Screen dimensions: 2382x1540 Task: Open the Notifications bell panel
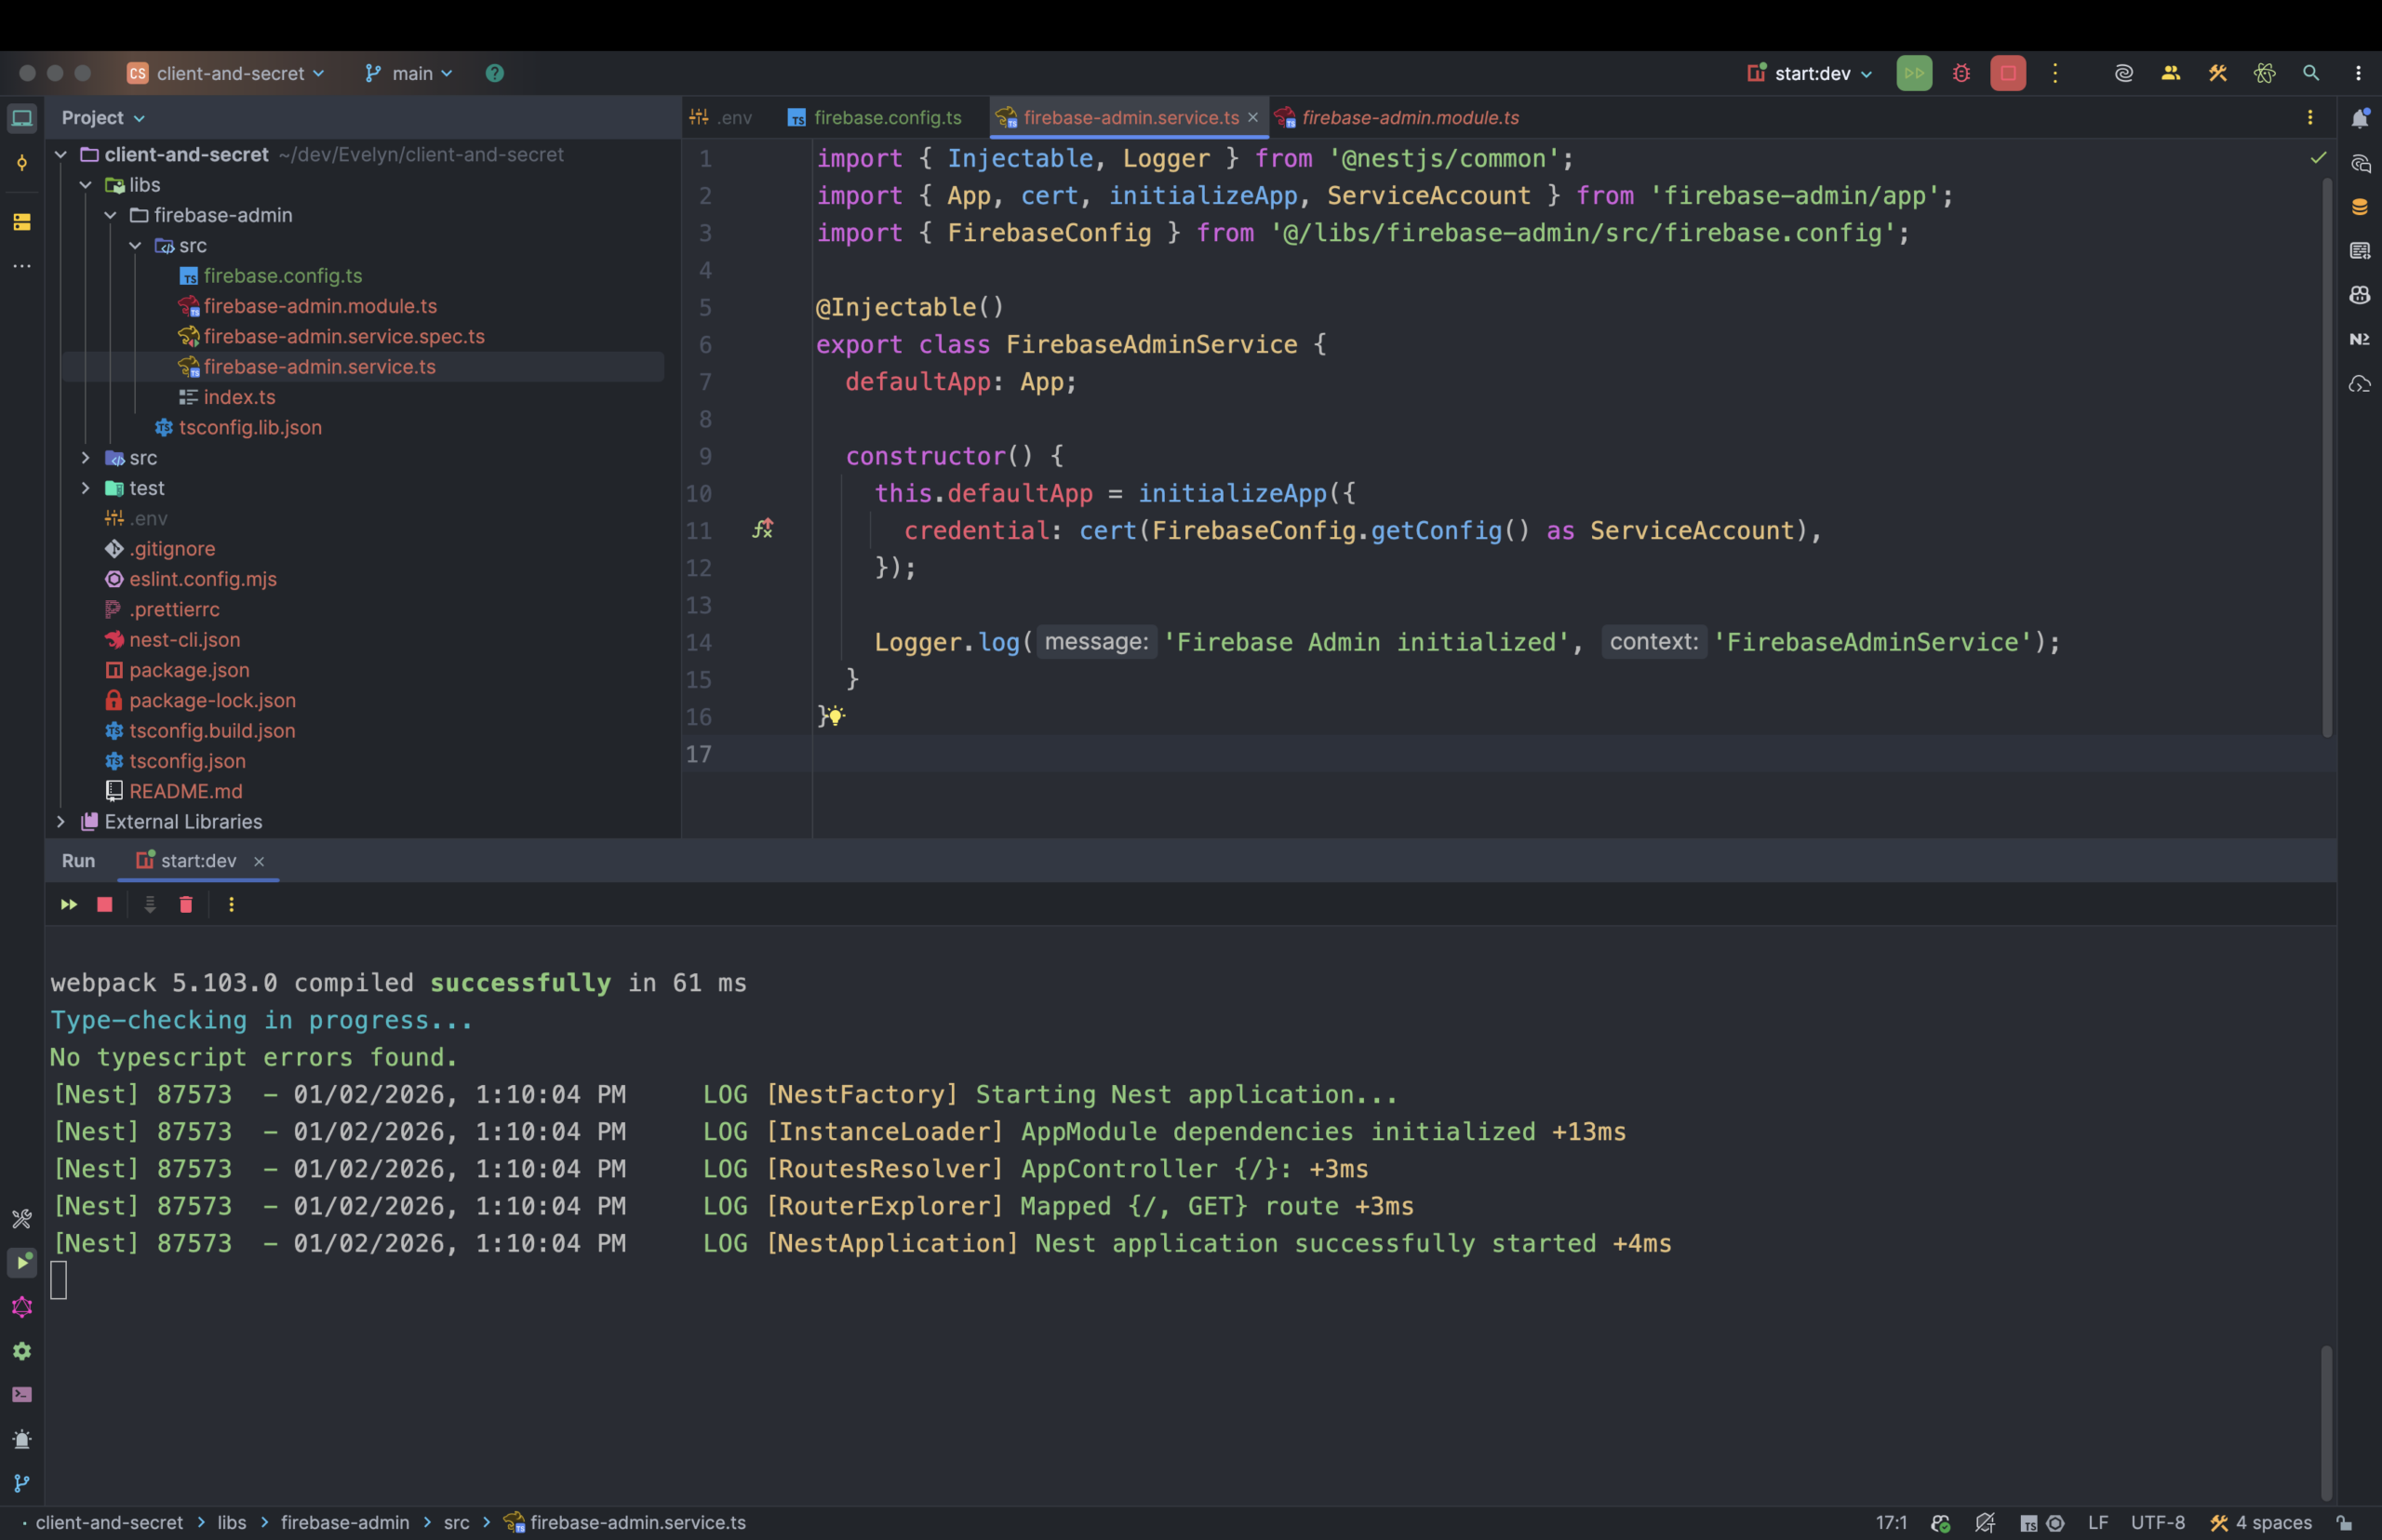[x=2359, y=119]
